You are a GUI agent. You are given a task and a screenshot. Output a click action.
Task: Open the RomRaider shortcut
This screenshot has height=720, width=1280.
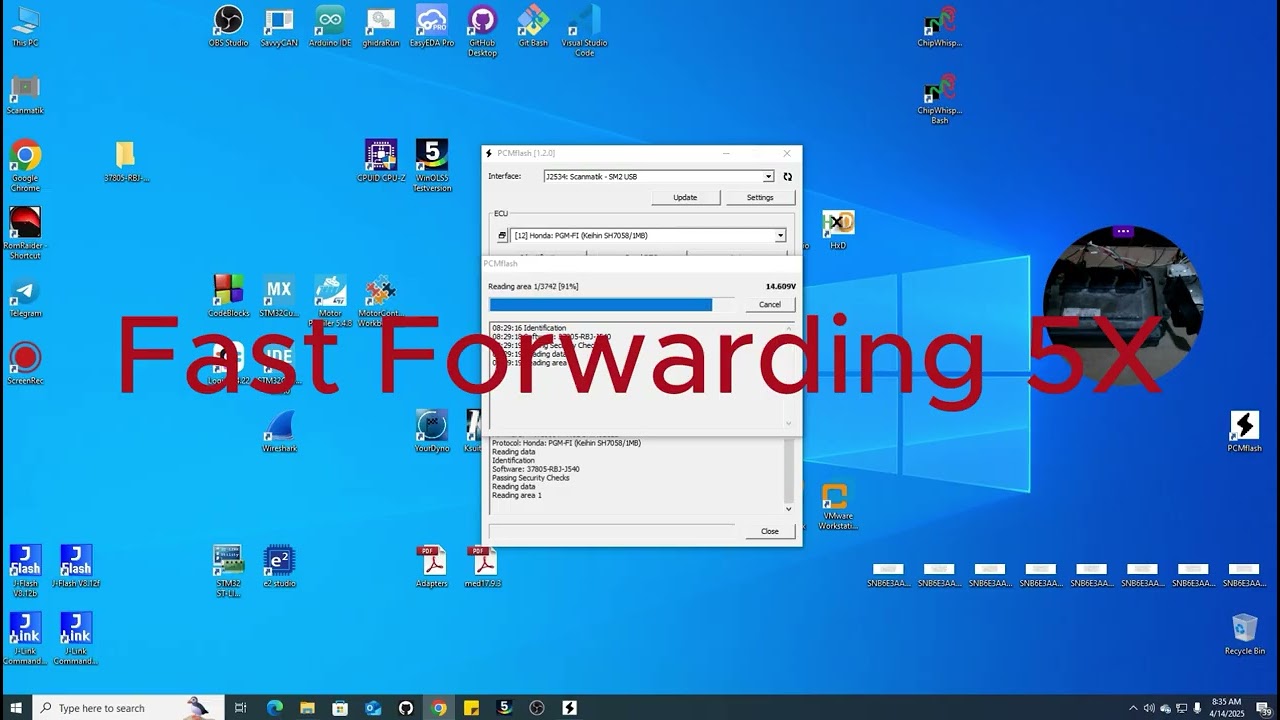click(x=25, y=232)
